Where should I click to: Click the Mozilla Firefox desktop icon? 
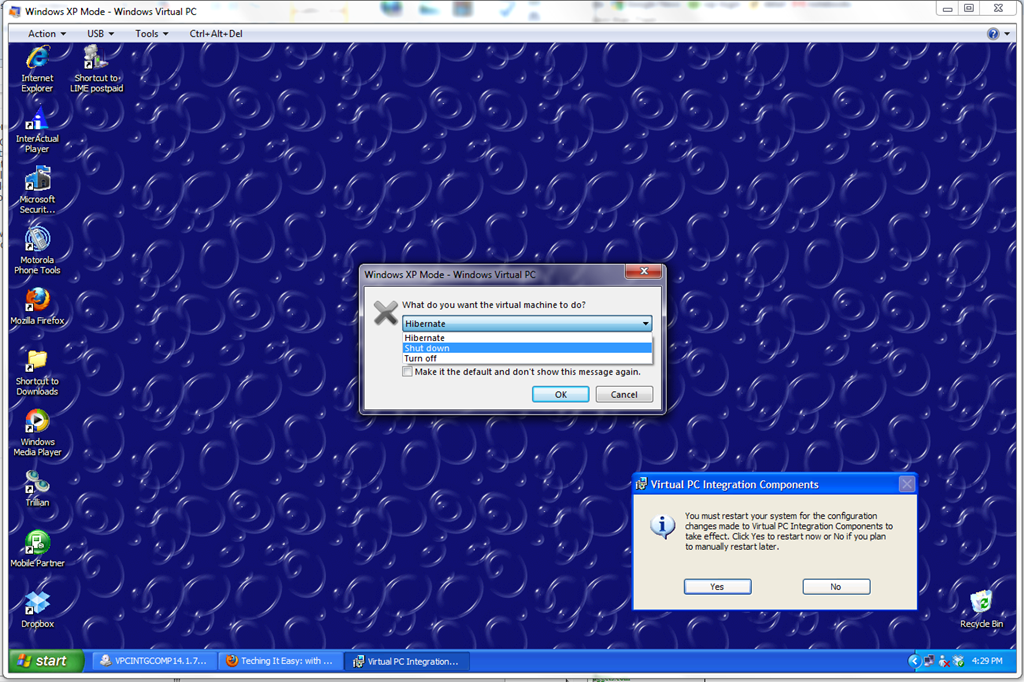tap(37, 306)
